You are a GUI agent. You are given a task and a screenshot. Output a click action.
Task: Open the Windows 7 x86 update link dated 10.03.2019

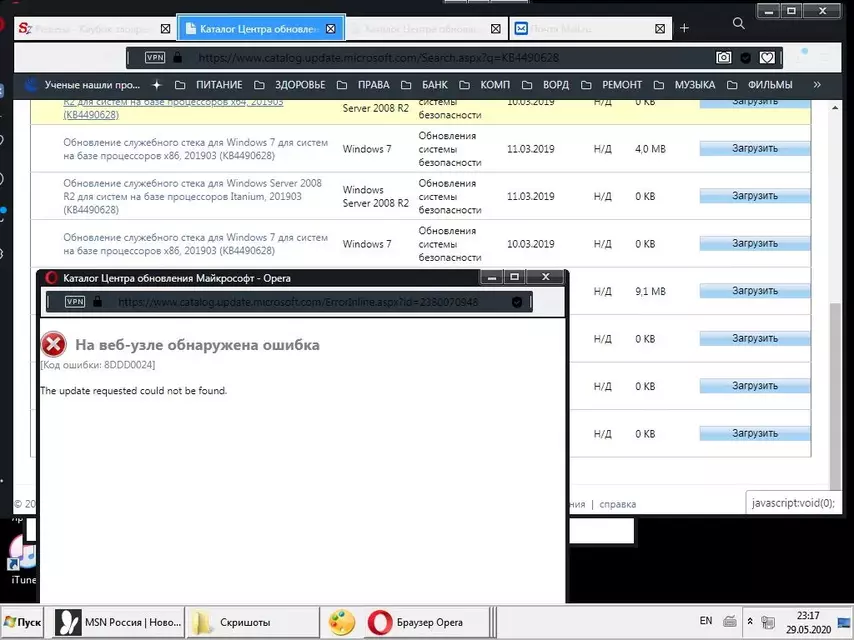(196, 244)
